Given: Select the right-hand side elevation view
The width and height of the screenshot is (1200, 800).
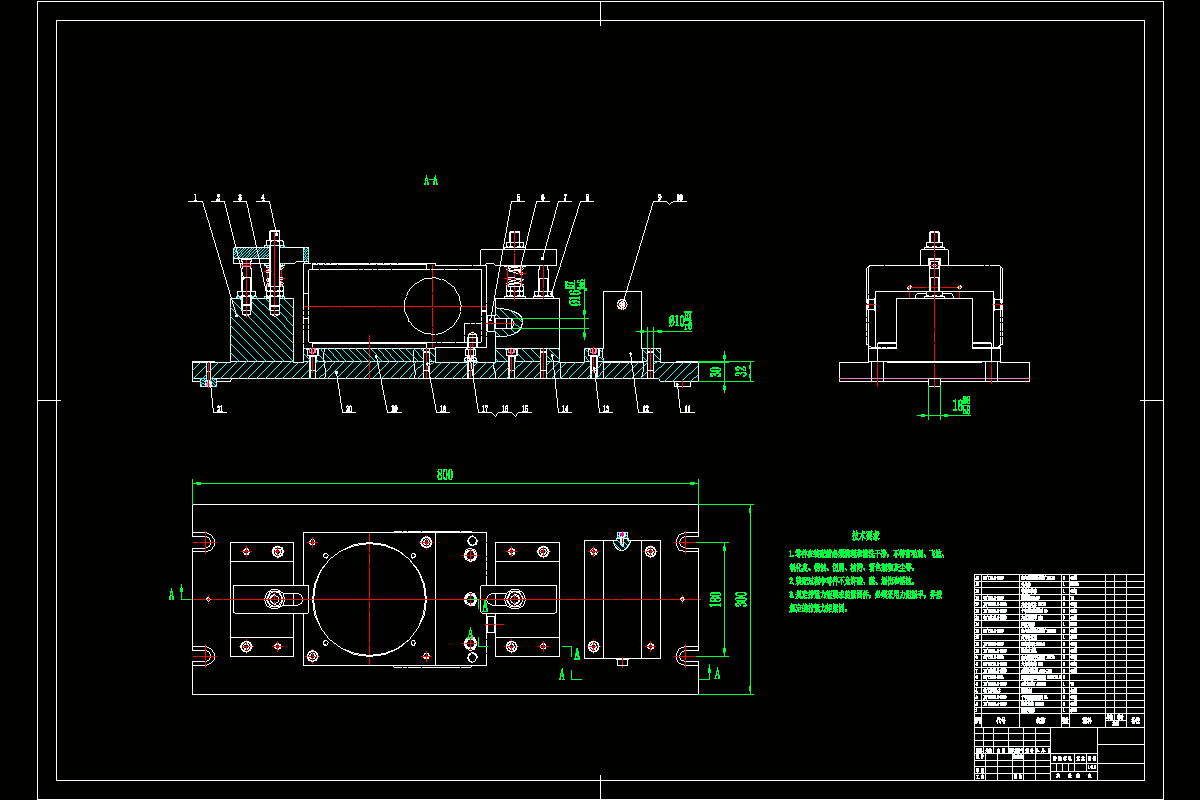Looking at the screenshot, I should coord(935,307).
